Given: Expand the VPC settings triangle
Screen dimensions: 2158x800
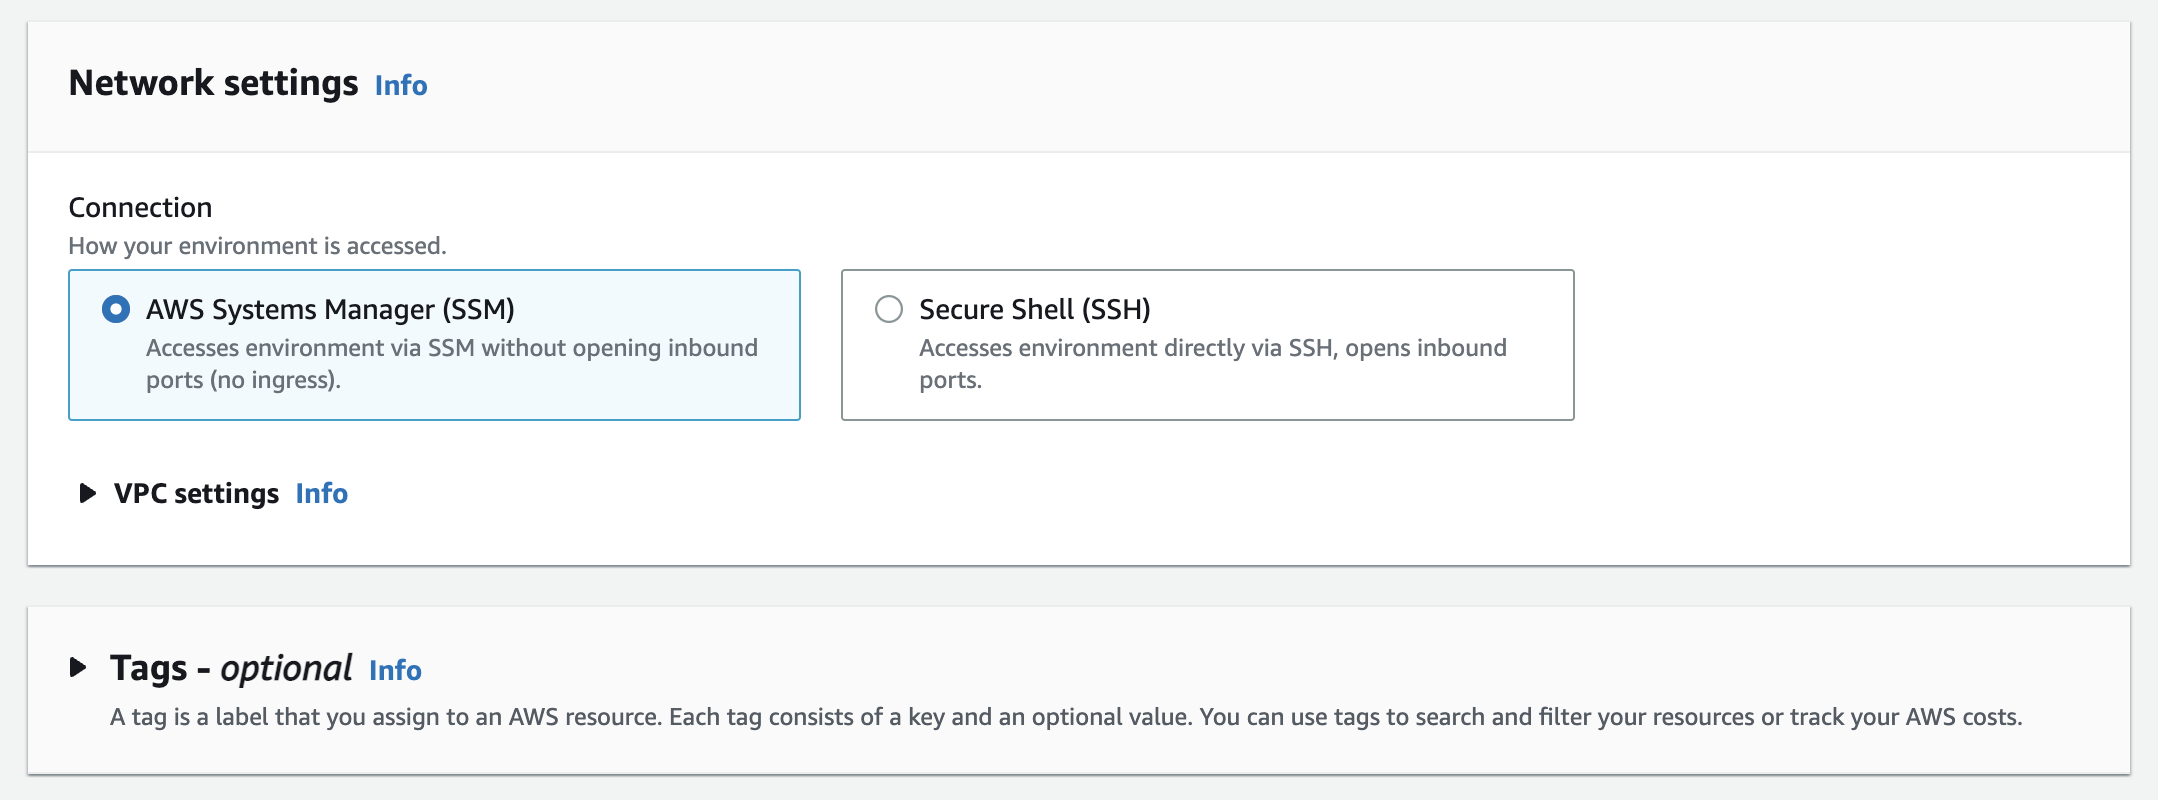Looking at the screenshot, I should 87,493.
